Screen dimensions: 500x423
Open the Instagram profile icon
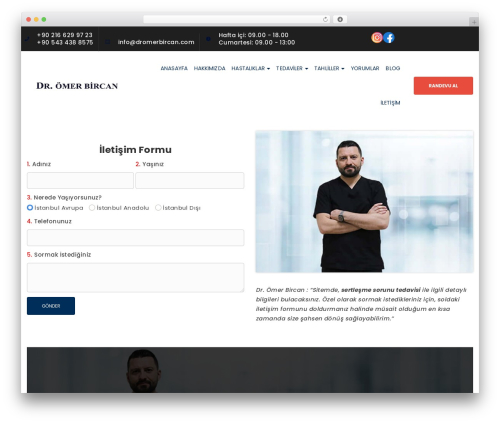click(x=377, y=38)
